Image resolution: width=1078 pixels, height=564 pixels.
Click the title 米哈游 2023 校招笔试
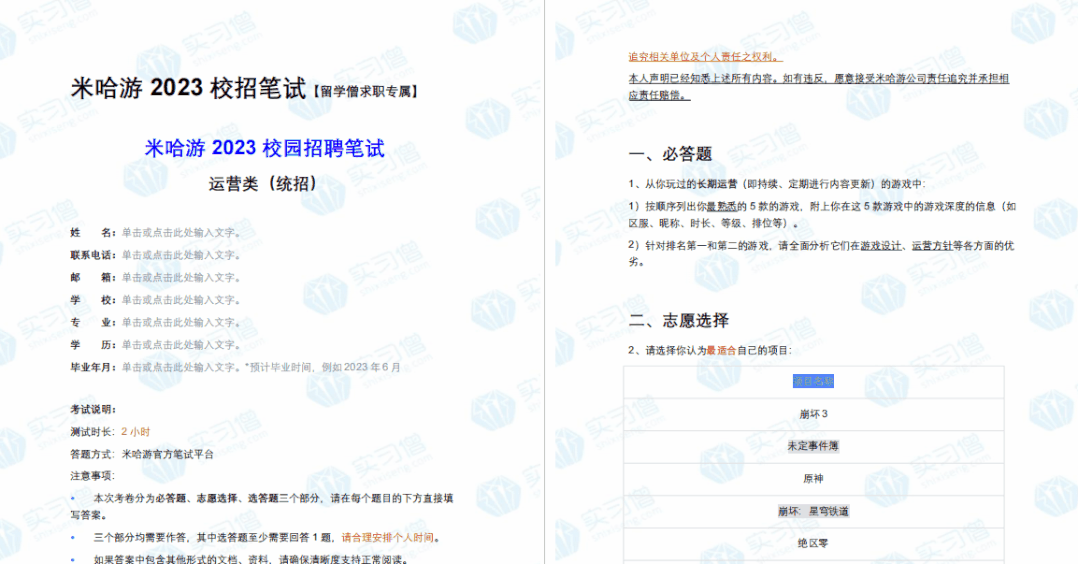tap(188, 88)
